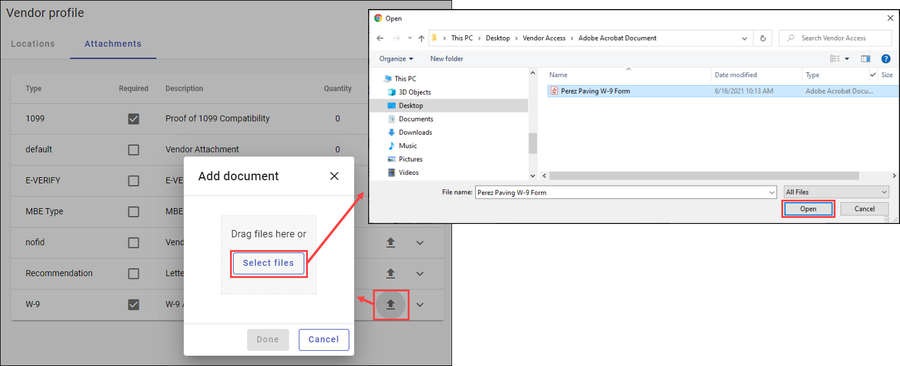Click New folder in Open dialog
The image size is (900, 366).
click(x=447, y=59)
